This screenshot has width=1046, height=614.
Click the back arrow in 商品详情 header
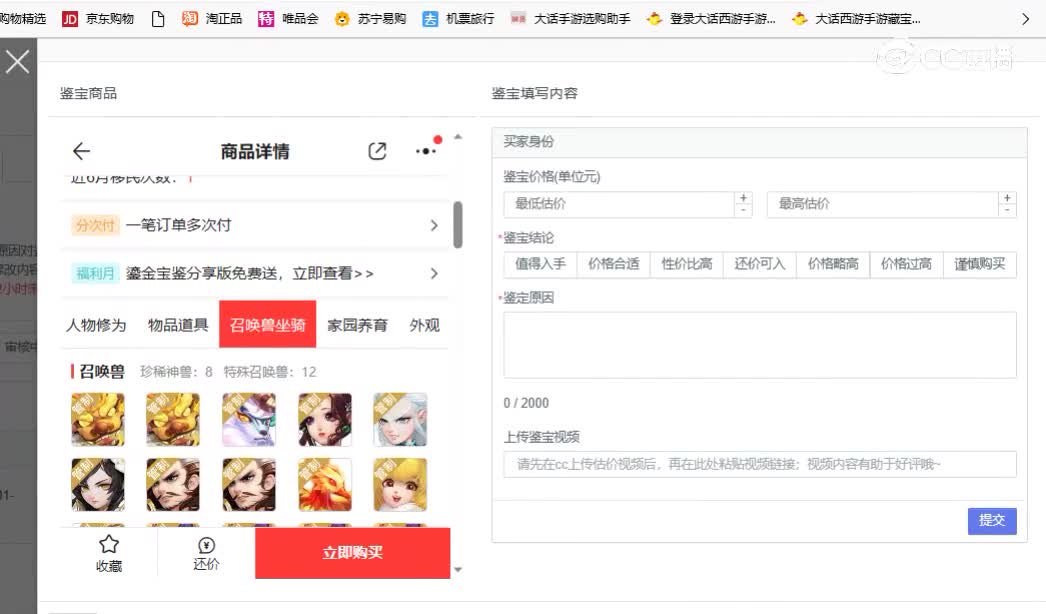tap(82, 152)
